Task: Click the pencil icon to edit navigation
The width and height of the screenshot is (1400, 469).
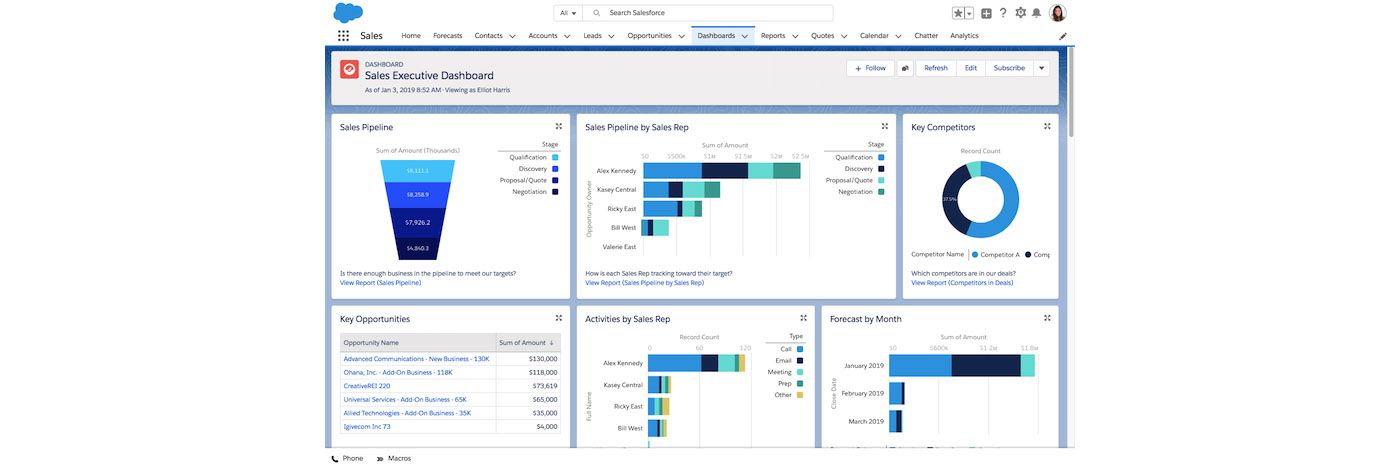Action: 1063,36
